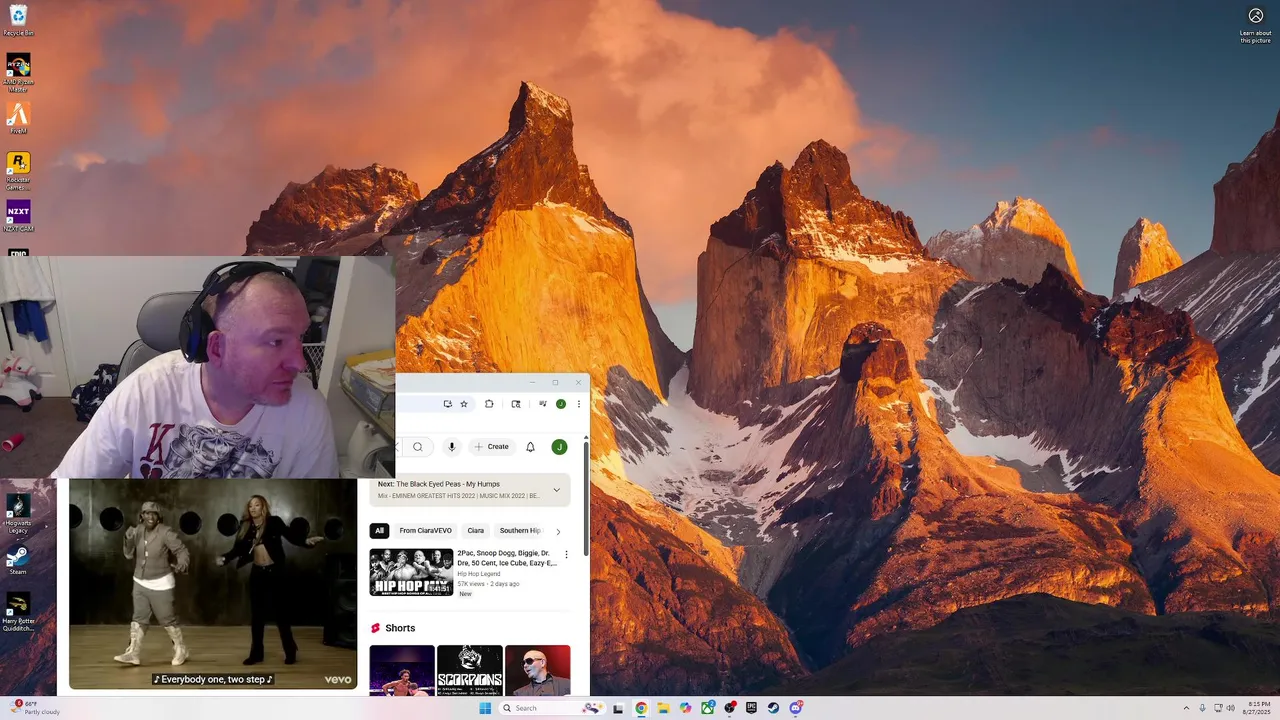
Task: Open options menu for Hip Hop Mix video
Action: (x=566, y=554)
